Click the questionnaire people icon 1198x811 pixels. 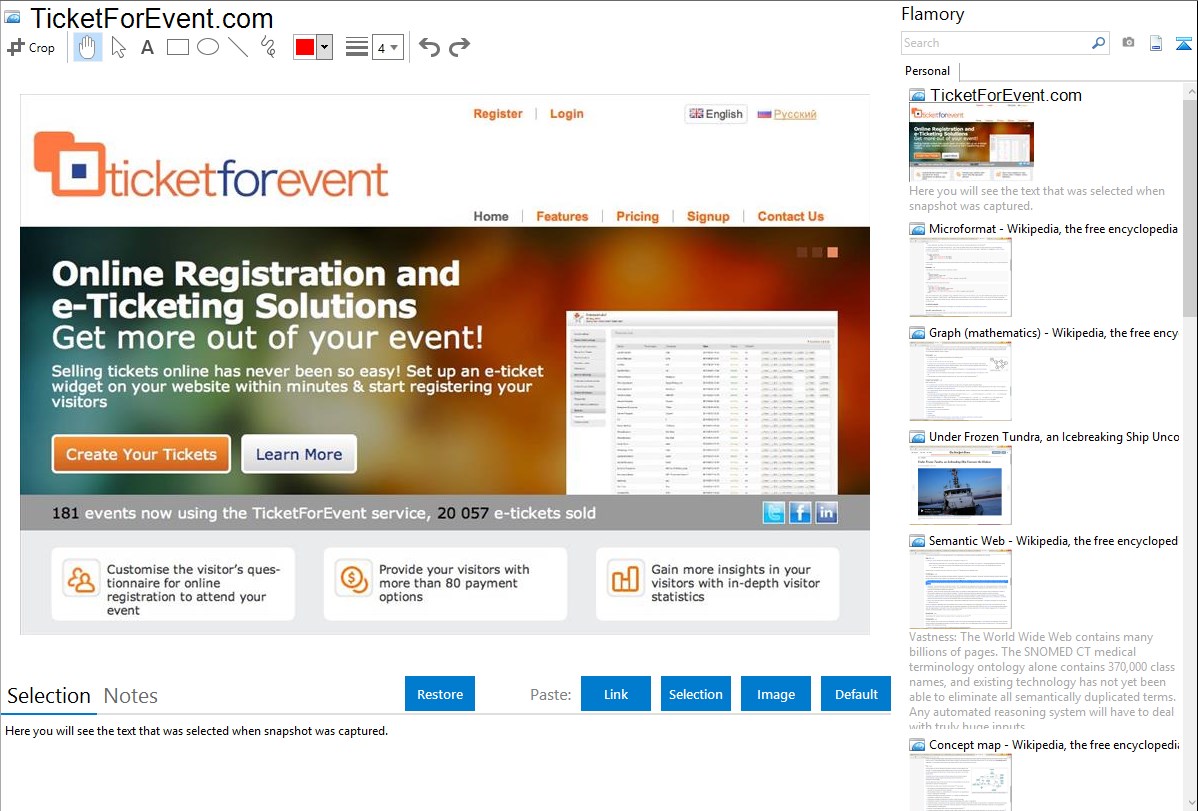pos(81,579)
